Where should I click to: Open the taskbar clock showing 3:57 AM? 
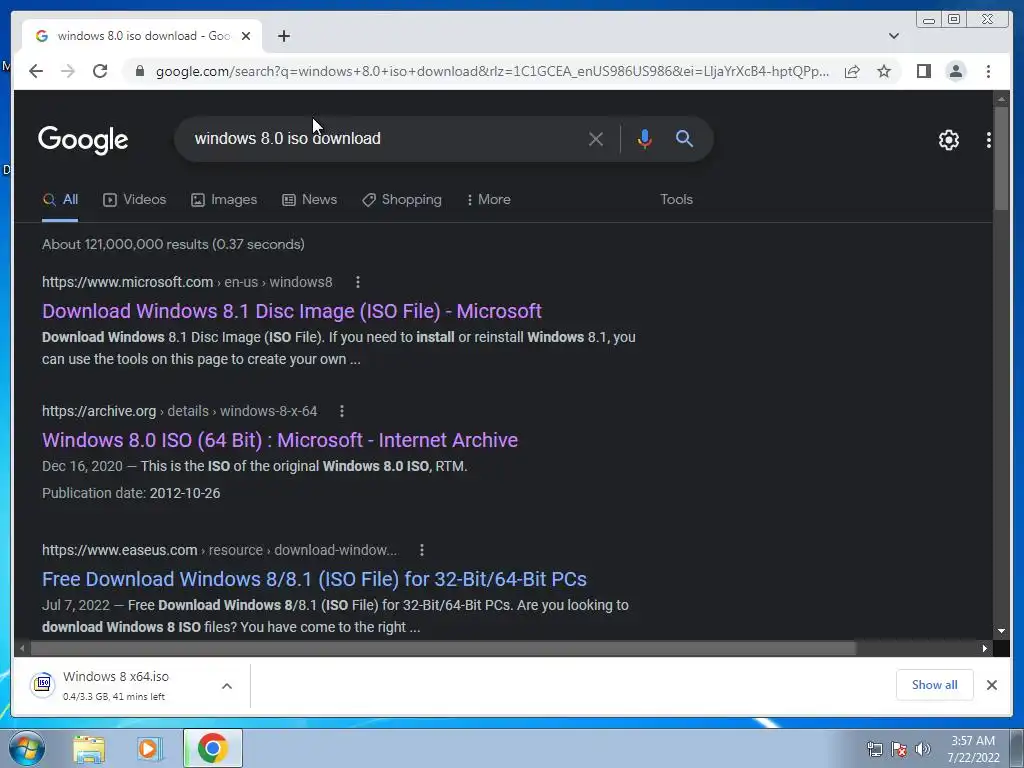(973, 749)
